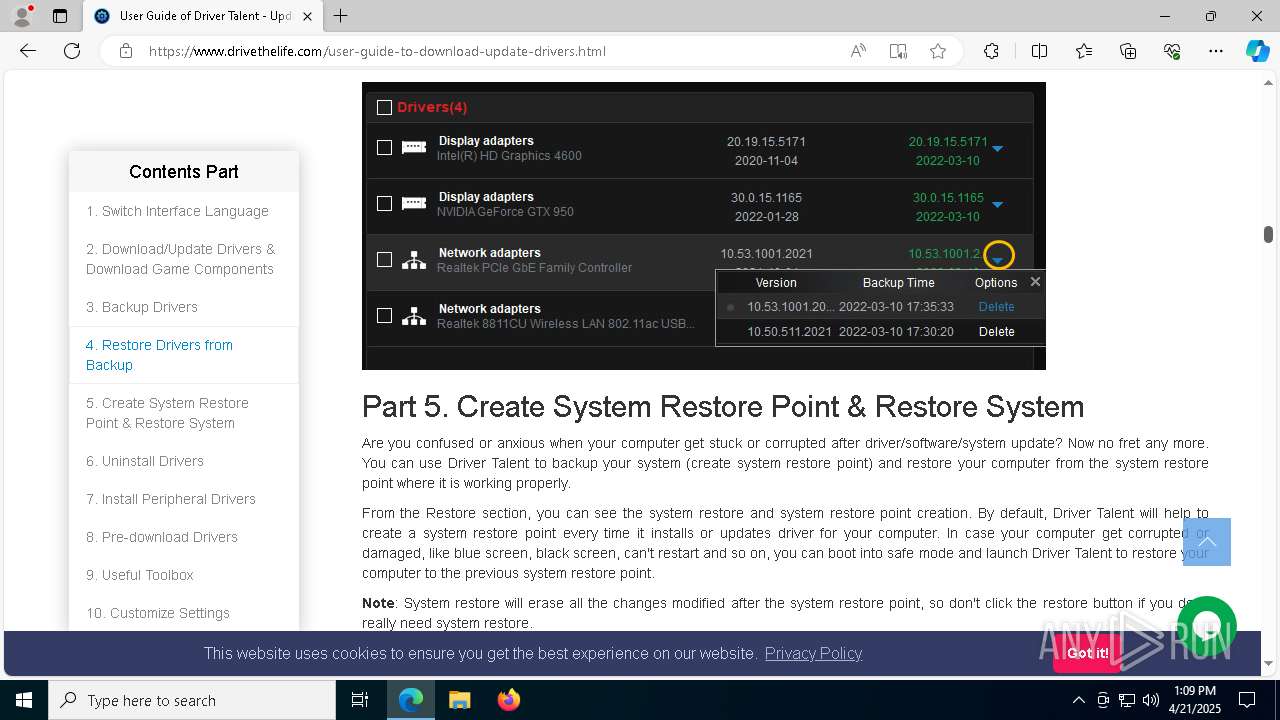Delete backup 10.53.1001.20 entry

coord(996,307)
